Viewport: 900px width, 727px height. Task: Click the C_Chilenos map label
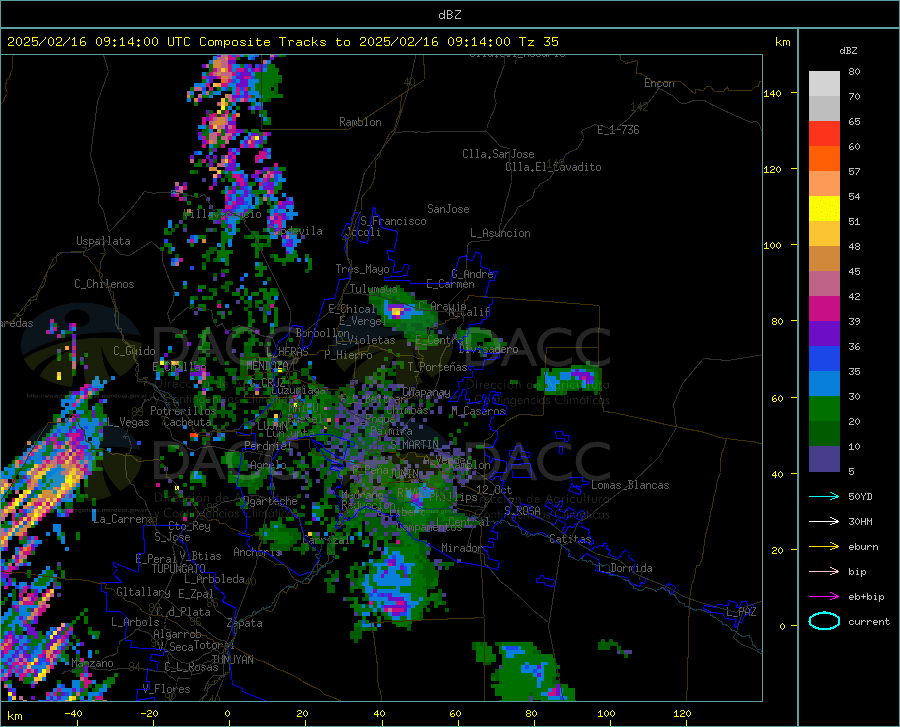pyautogui.click(x=104, y=284)
